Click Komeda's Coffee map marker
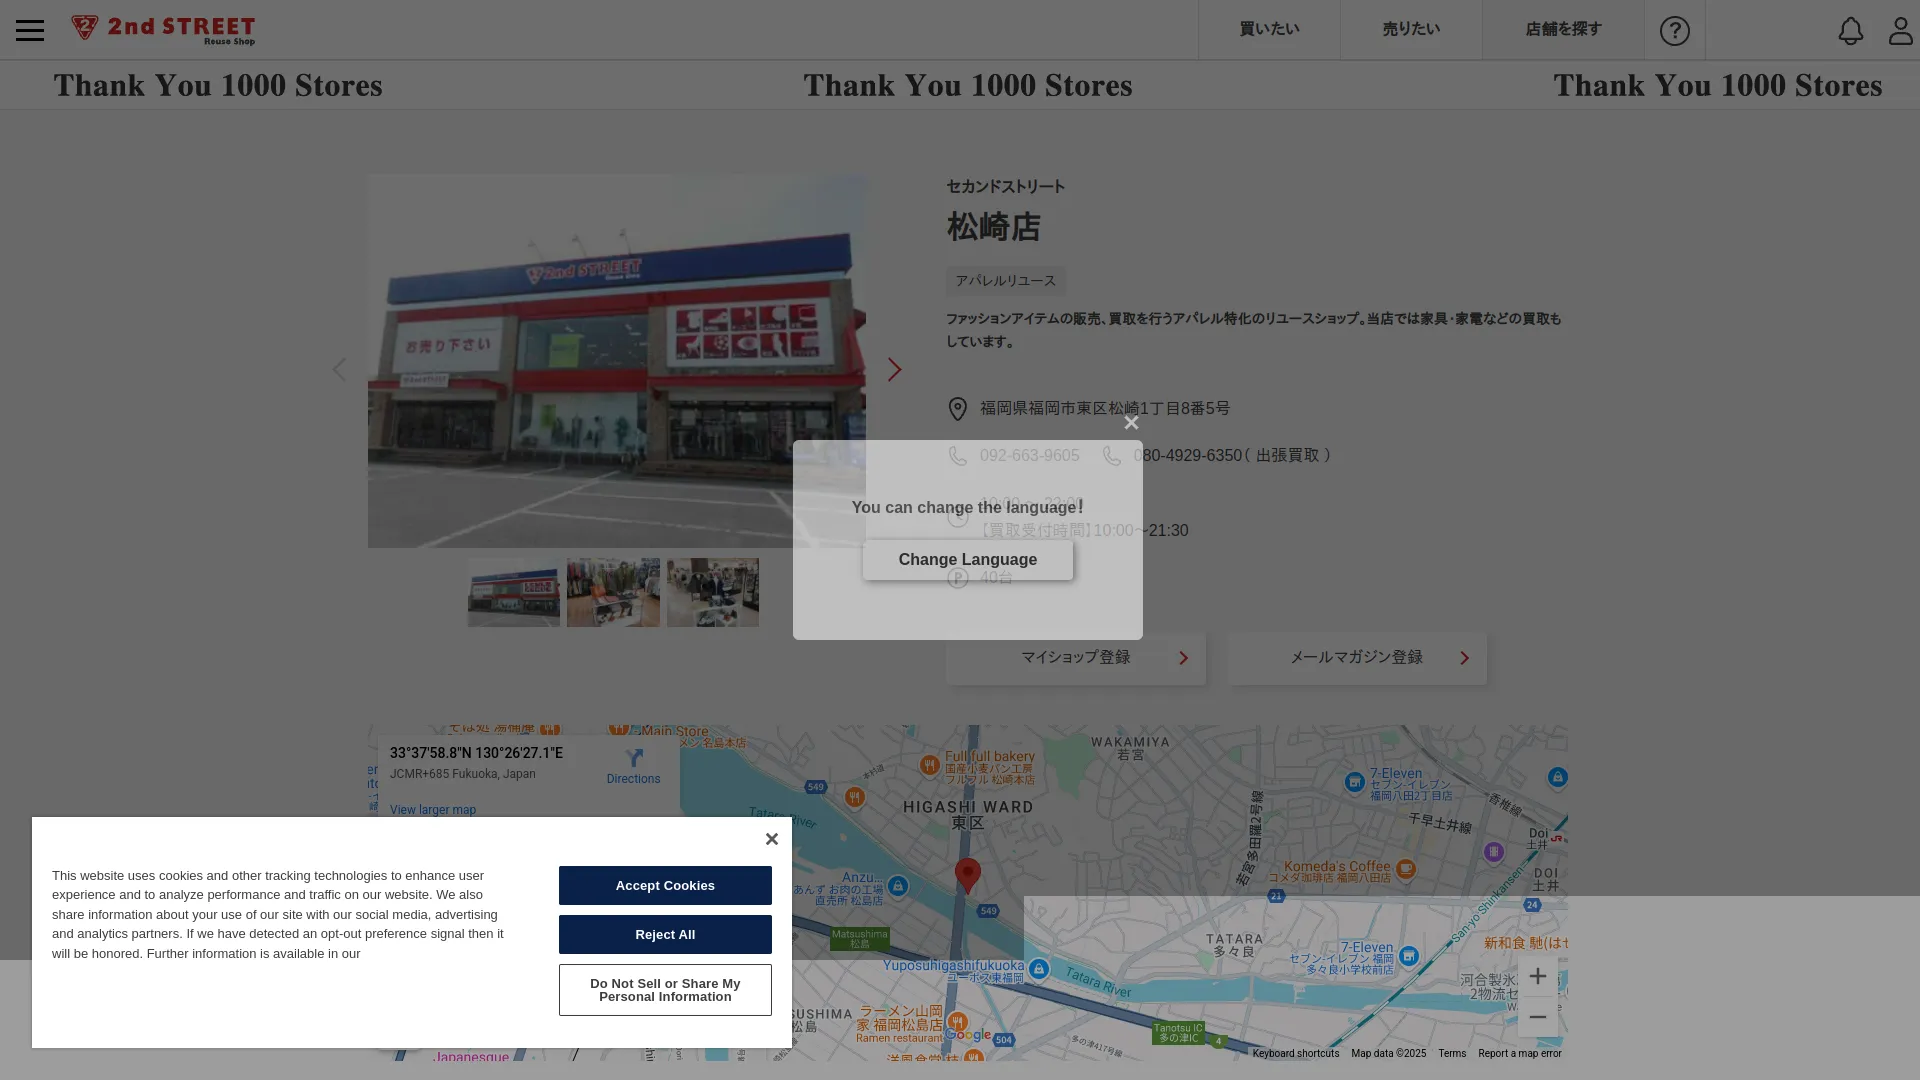The width and height of the screenshot is (1920, 1080). pos(1406,868)
